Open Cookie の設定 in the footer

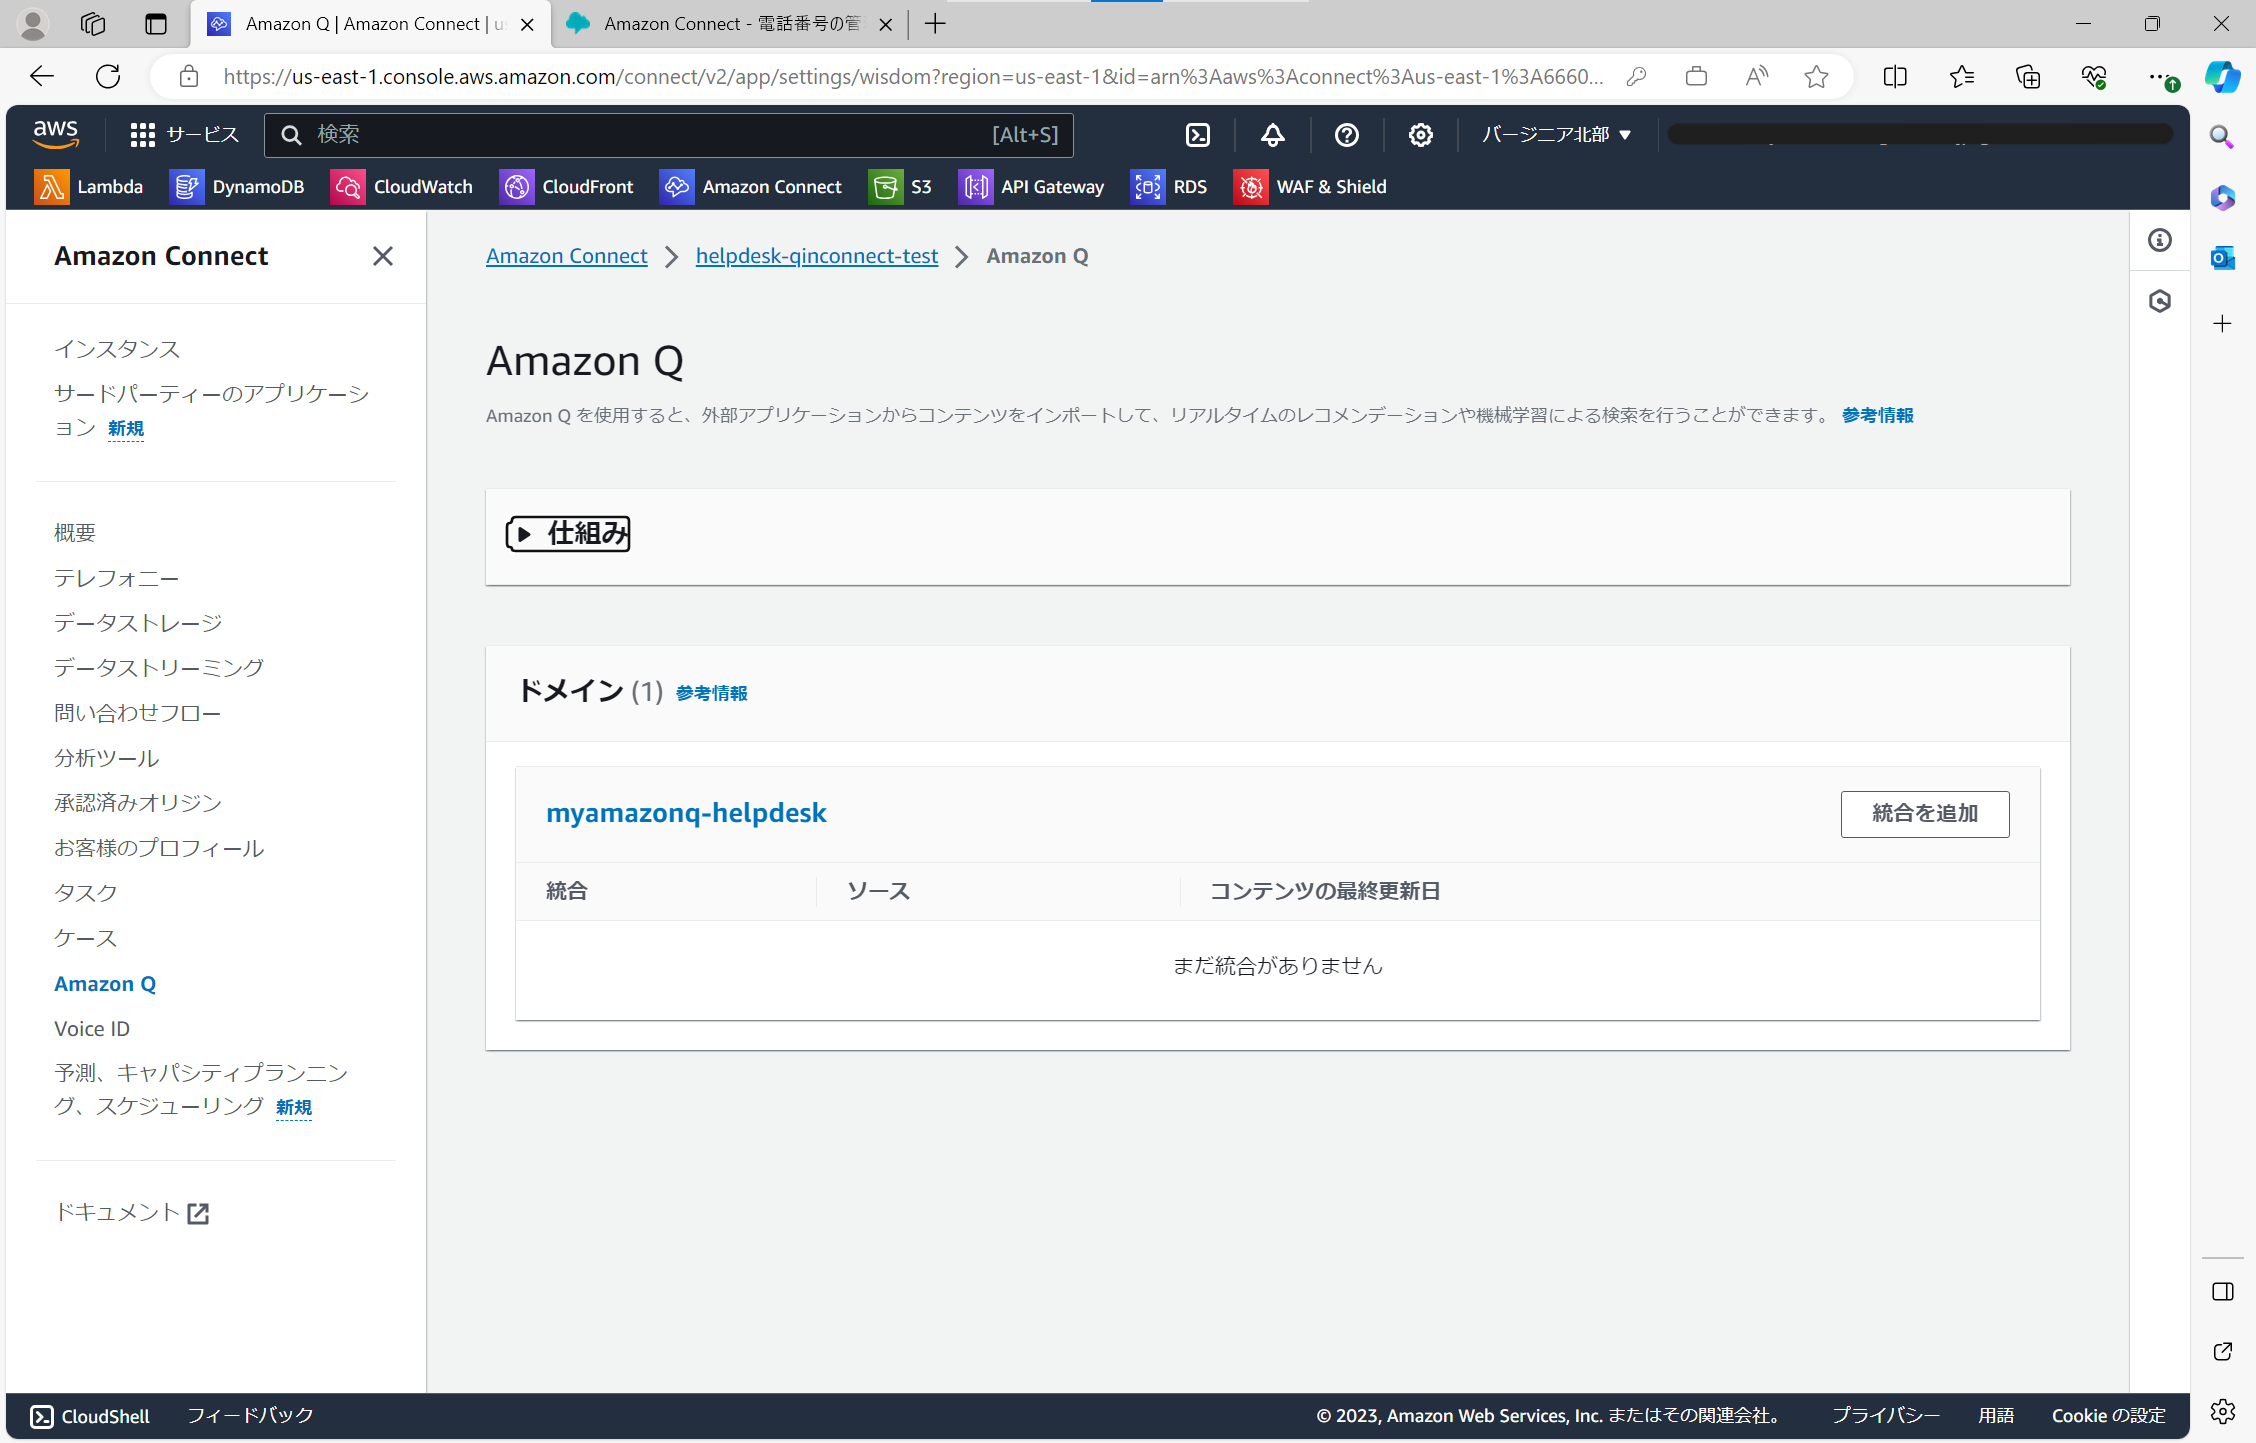click(2109, 1416)
